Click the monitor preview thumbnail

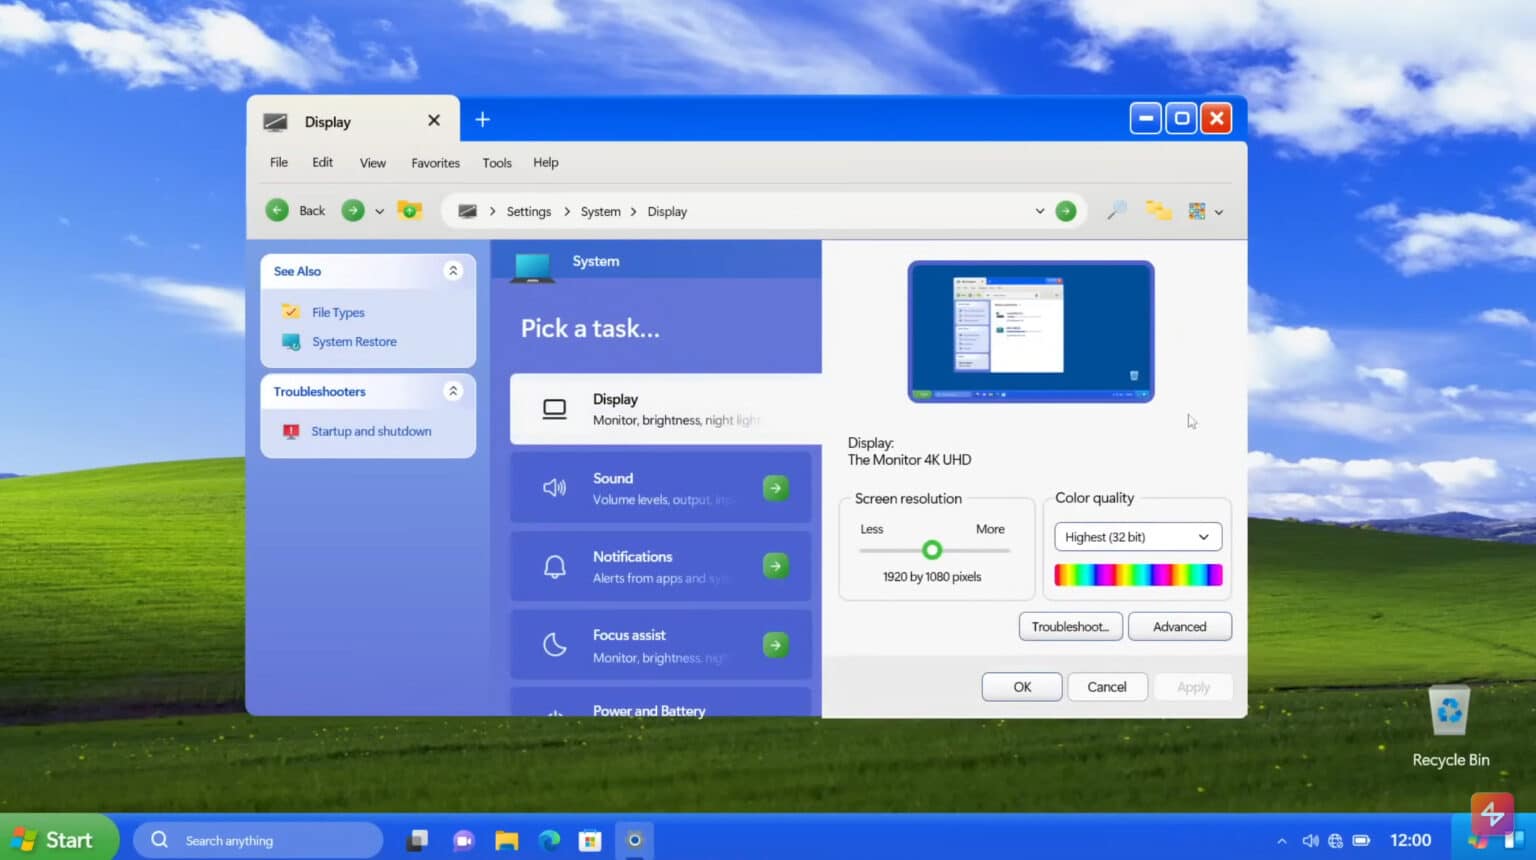(x=1030, y=331)
